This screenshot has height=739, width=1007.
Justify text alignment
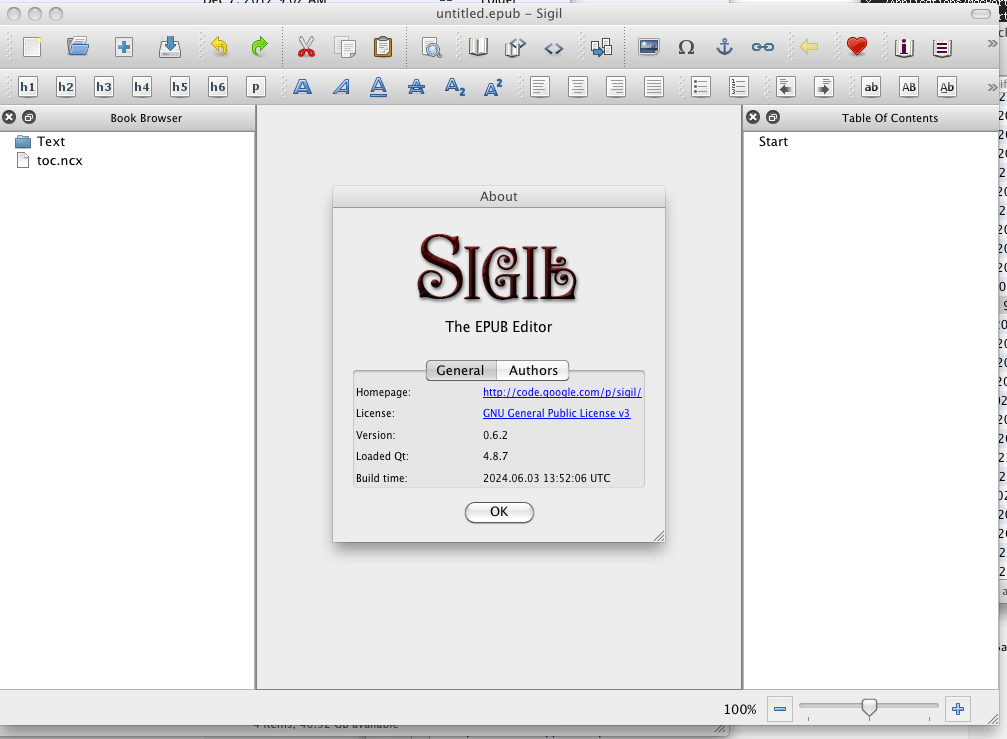[654, 87]
